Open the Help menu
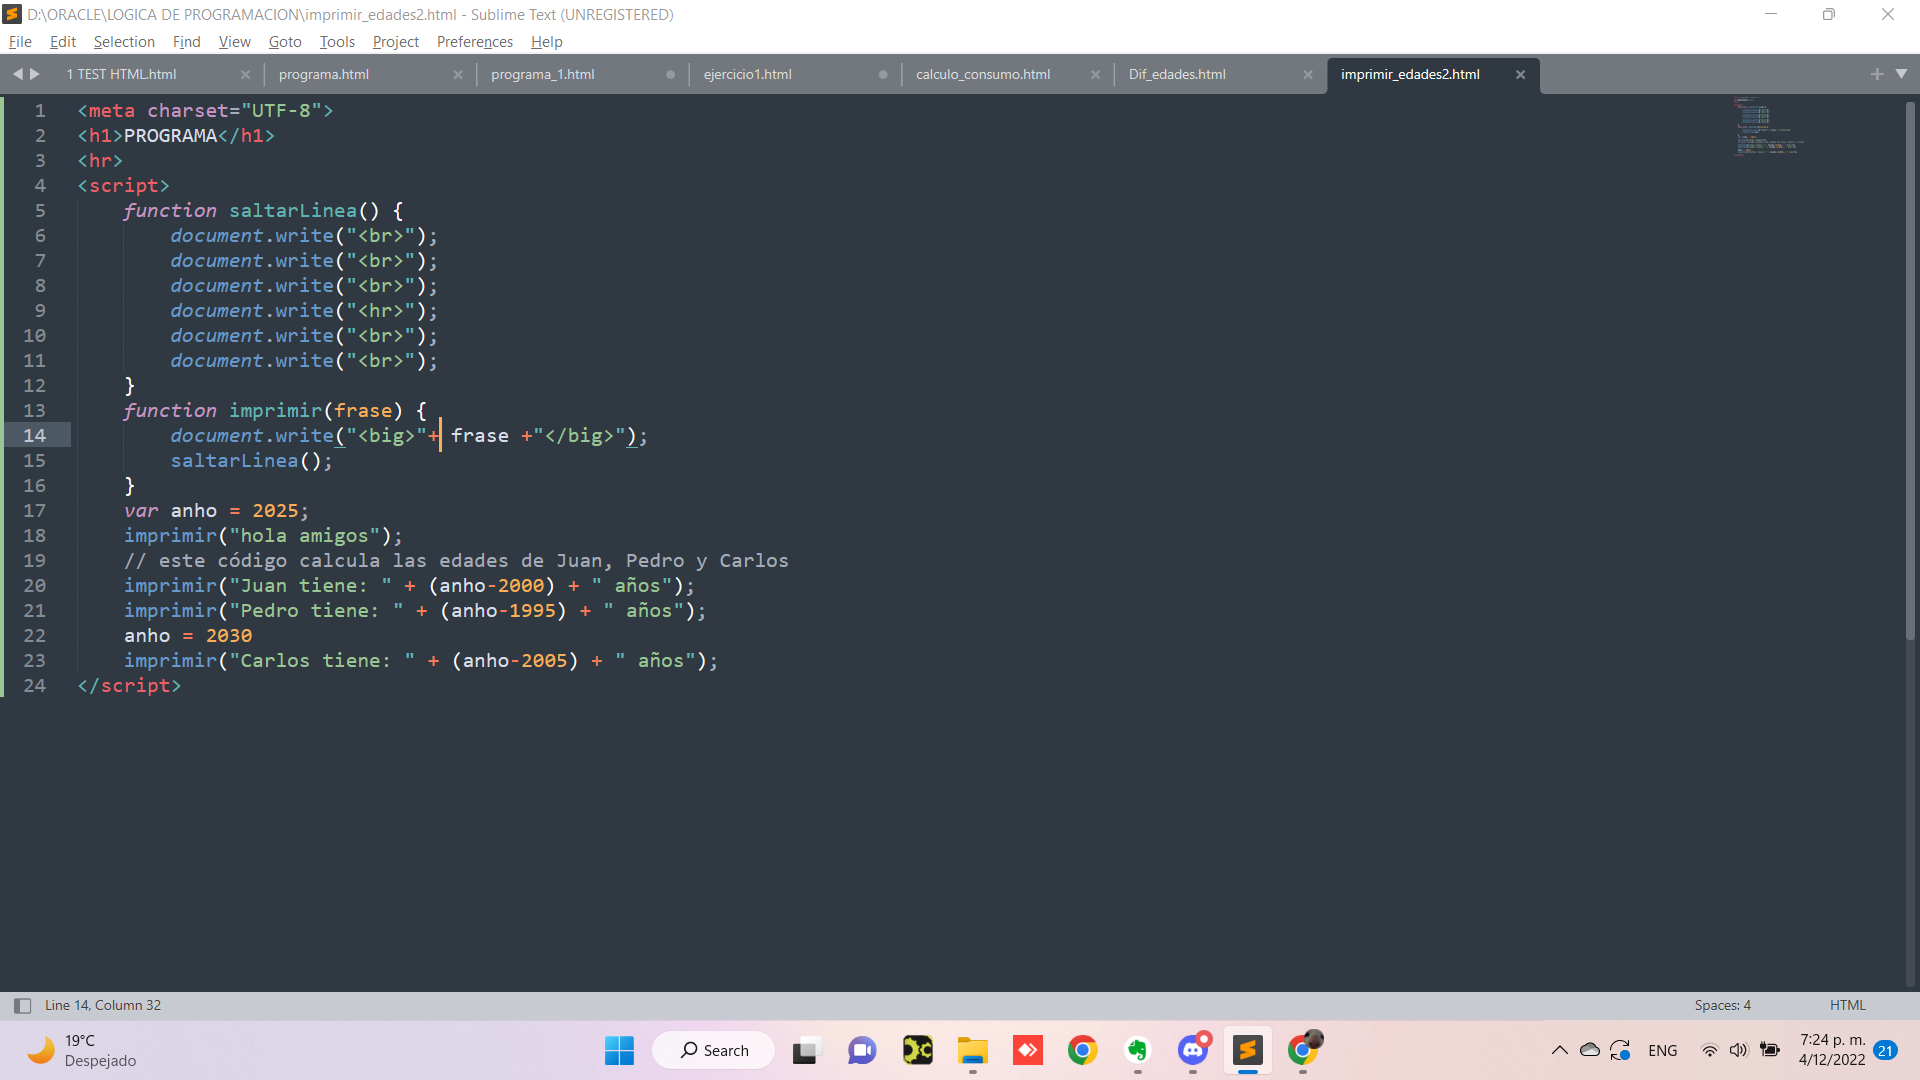The width and height of the screenshot is (1920, 1080). pos(546,42)
